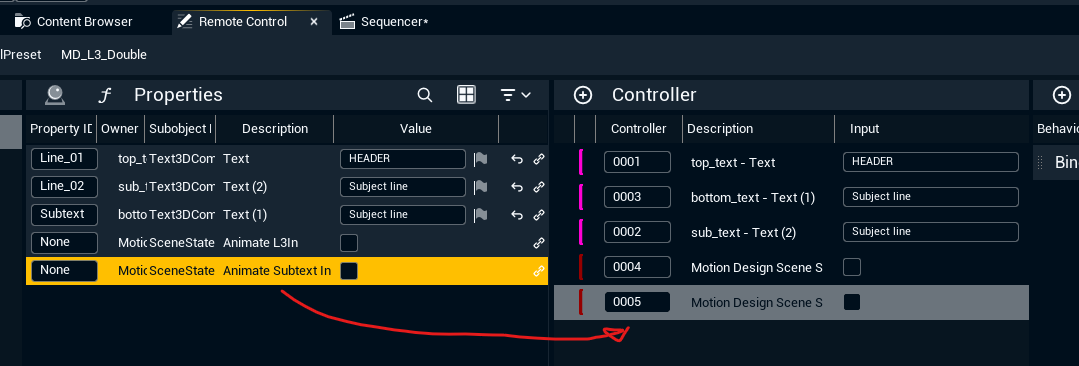Click the link icon in Line_01 row

coord(539,159)
